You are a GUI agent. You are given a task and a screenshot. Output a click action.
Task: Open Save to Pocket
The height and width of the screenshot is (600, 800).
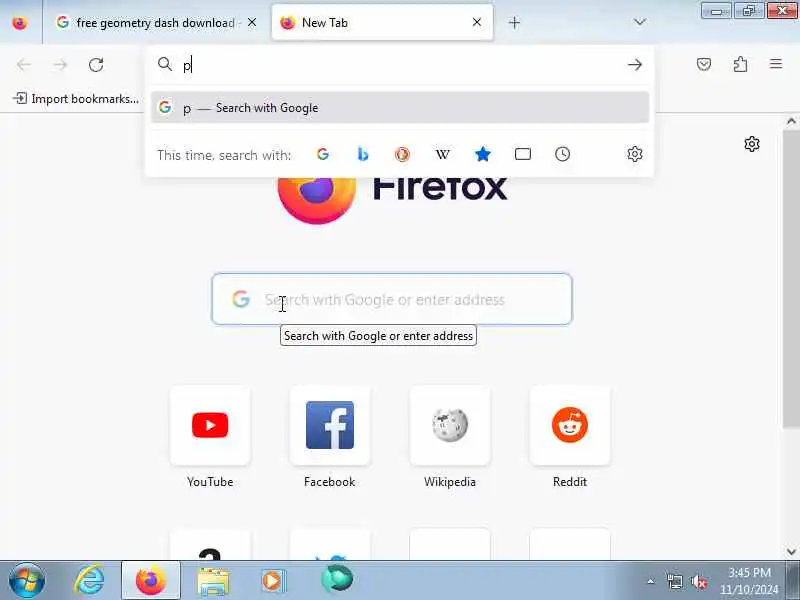click(704, 64)
